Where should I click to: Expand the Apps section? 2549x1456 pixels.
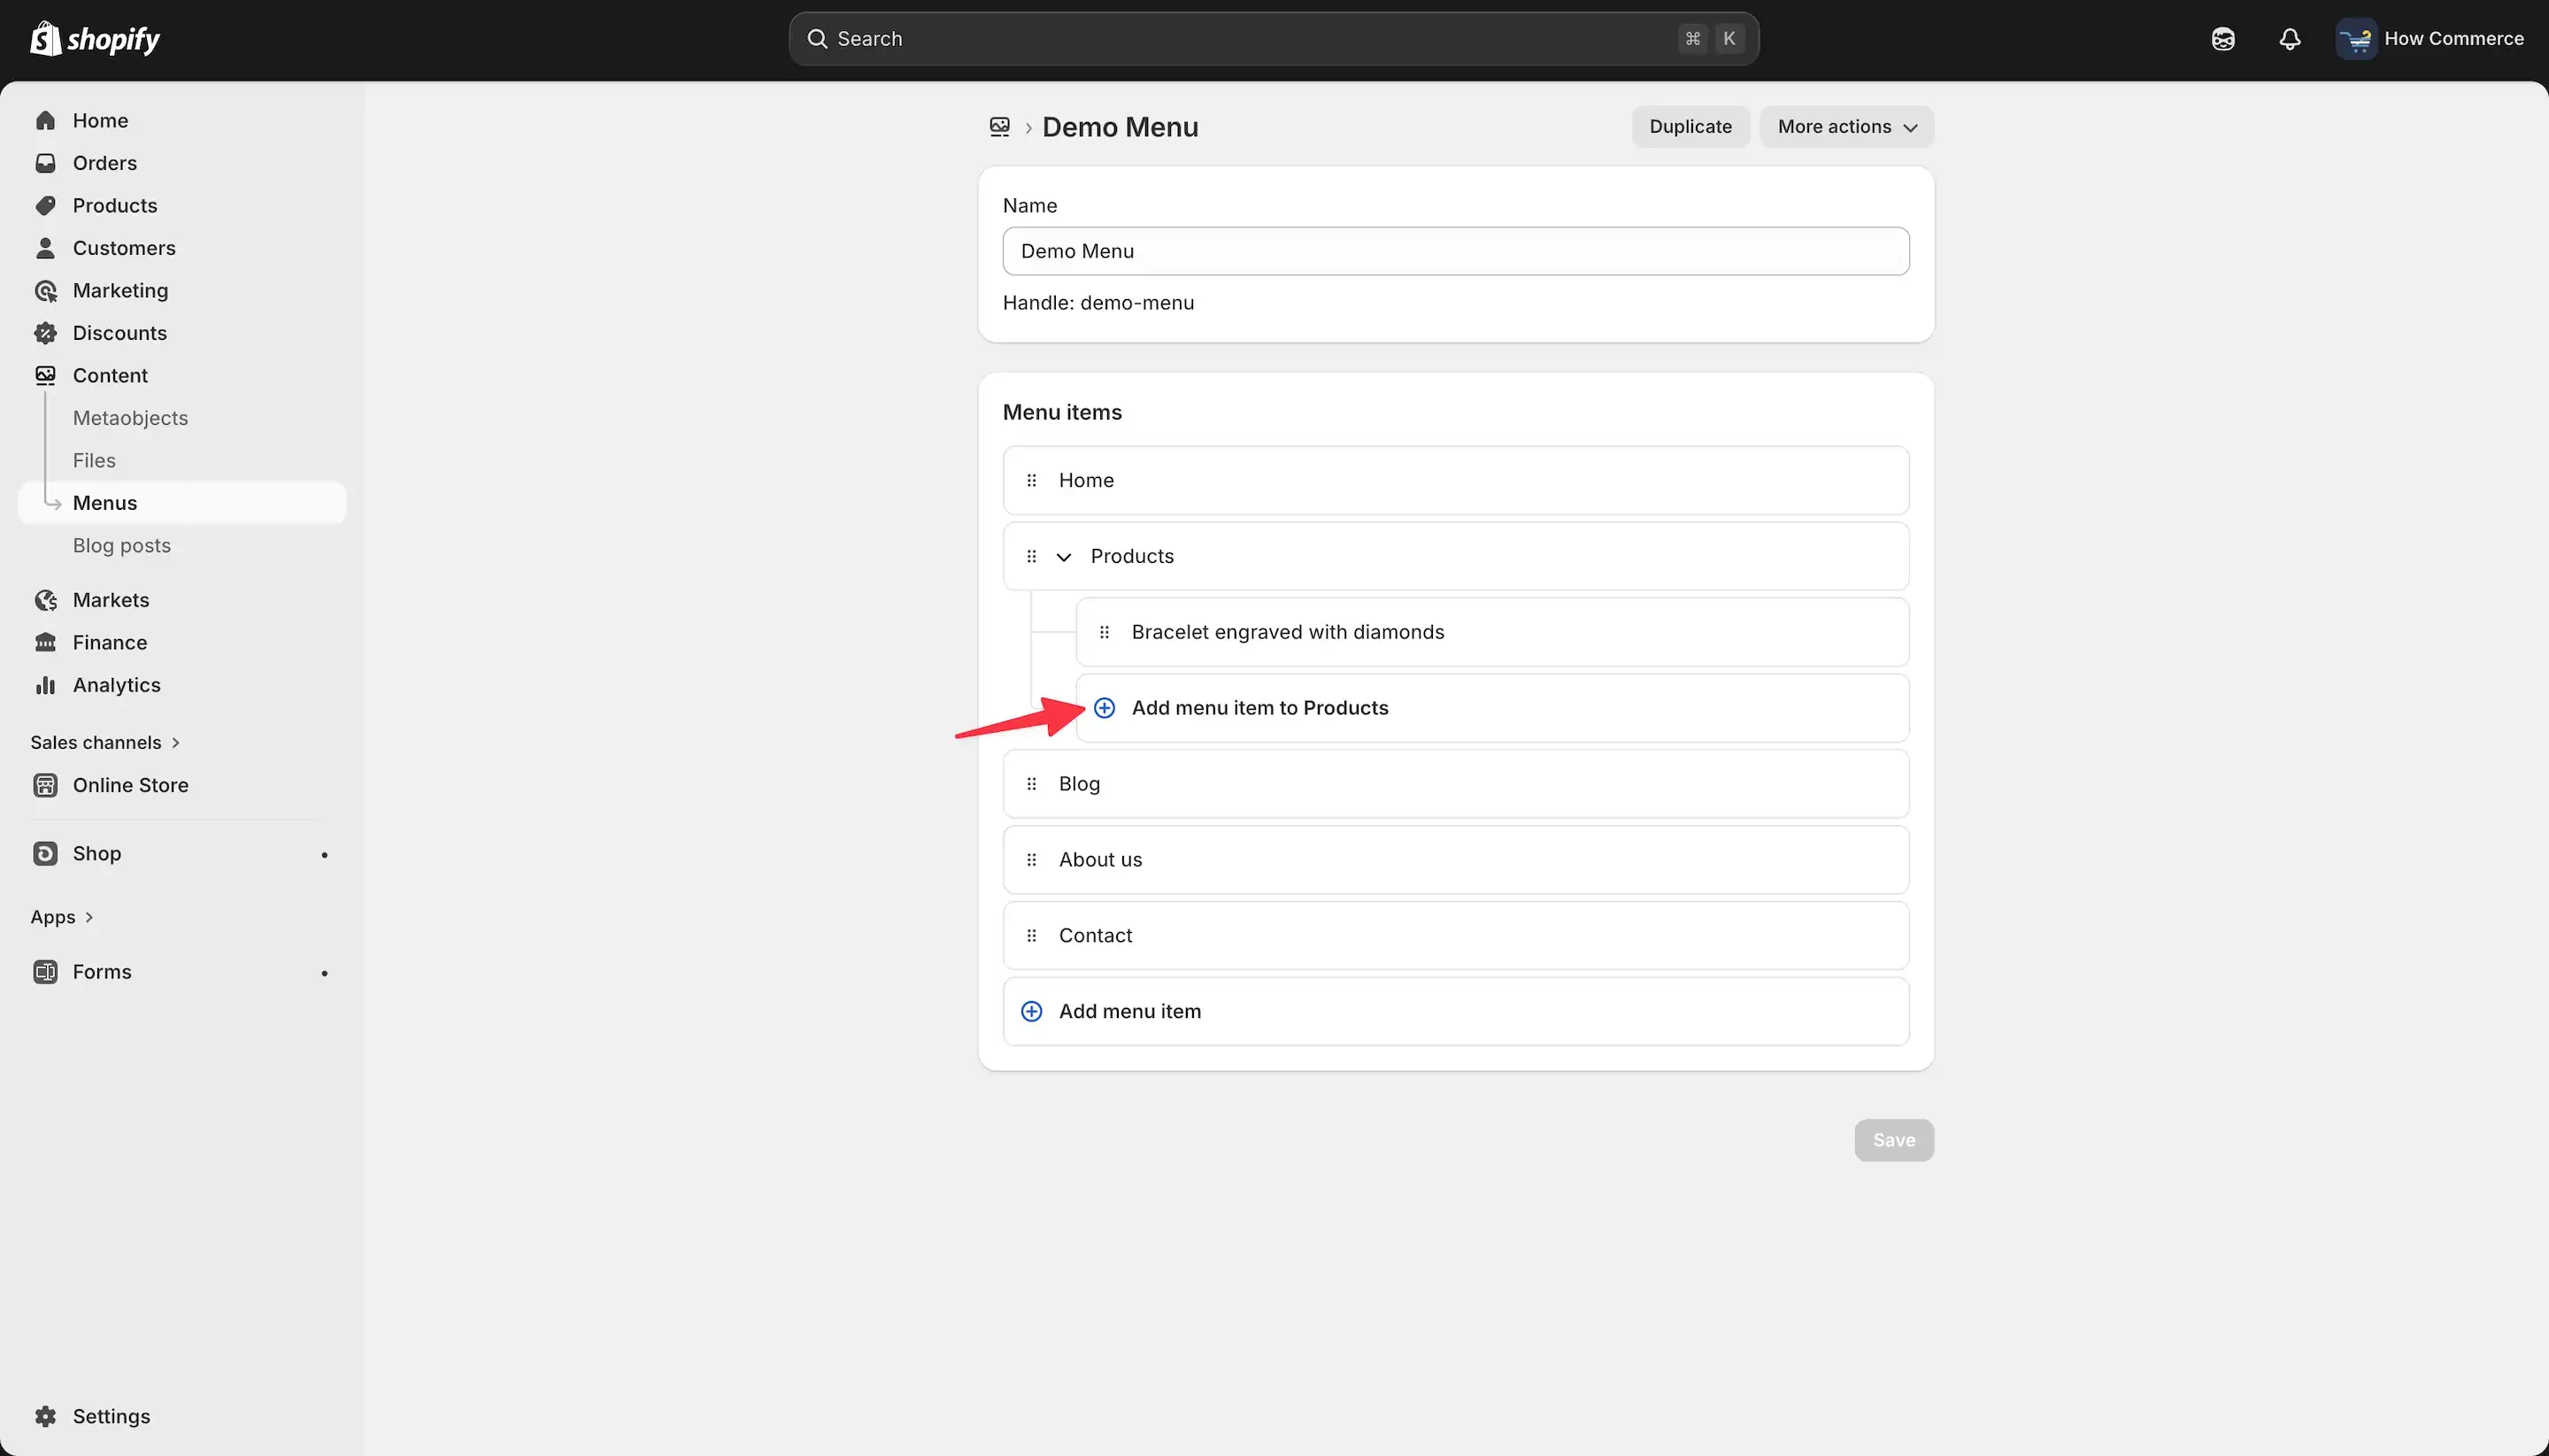[62, 917]
